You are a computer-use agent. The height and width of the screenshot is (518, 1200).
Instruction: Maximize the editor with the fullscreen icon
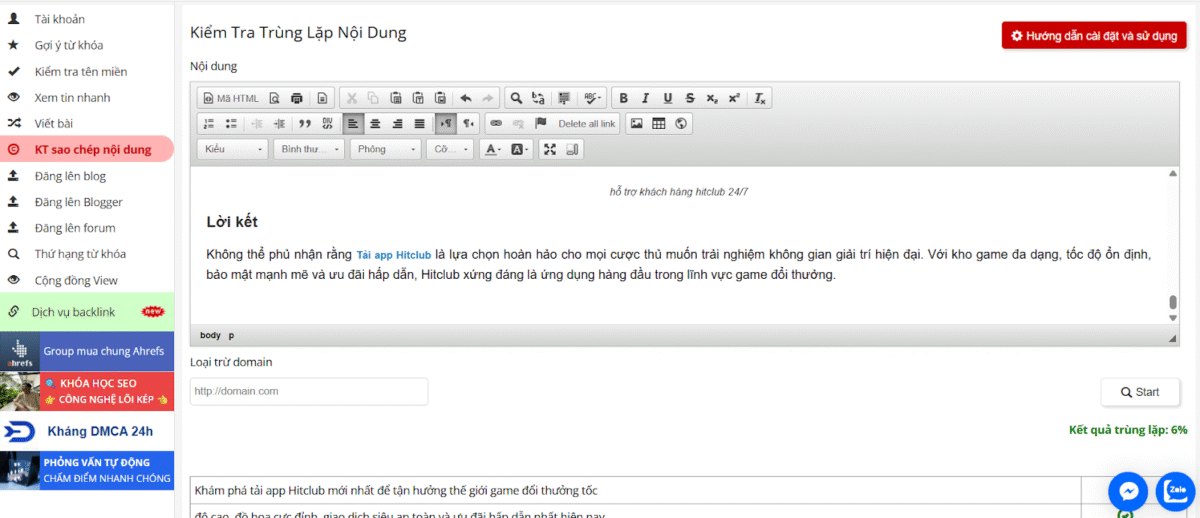coord(549,149)
